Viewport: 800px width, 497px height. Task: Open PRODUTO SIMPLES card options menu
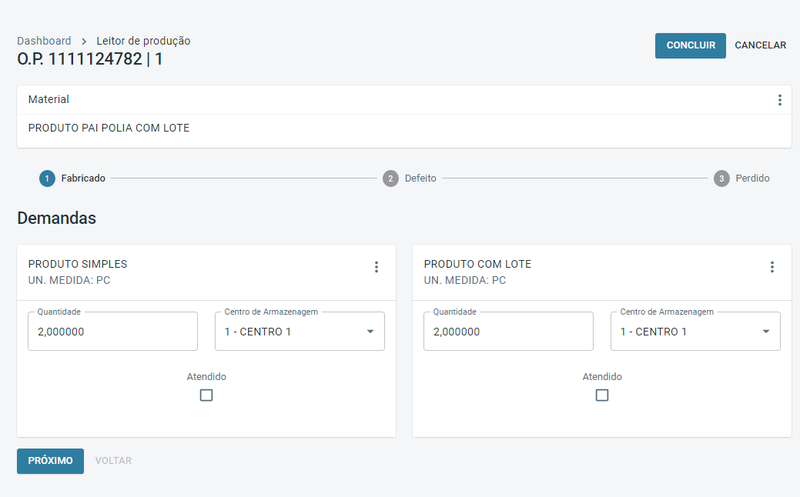pyautogui.click(x=376, y=267)
